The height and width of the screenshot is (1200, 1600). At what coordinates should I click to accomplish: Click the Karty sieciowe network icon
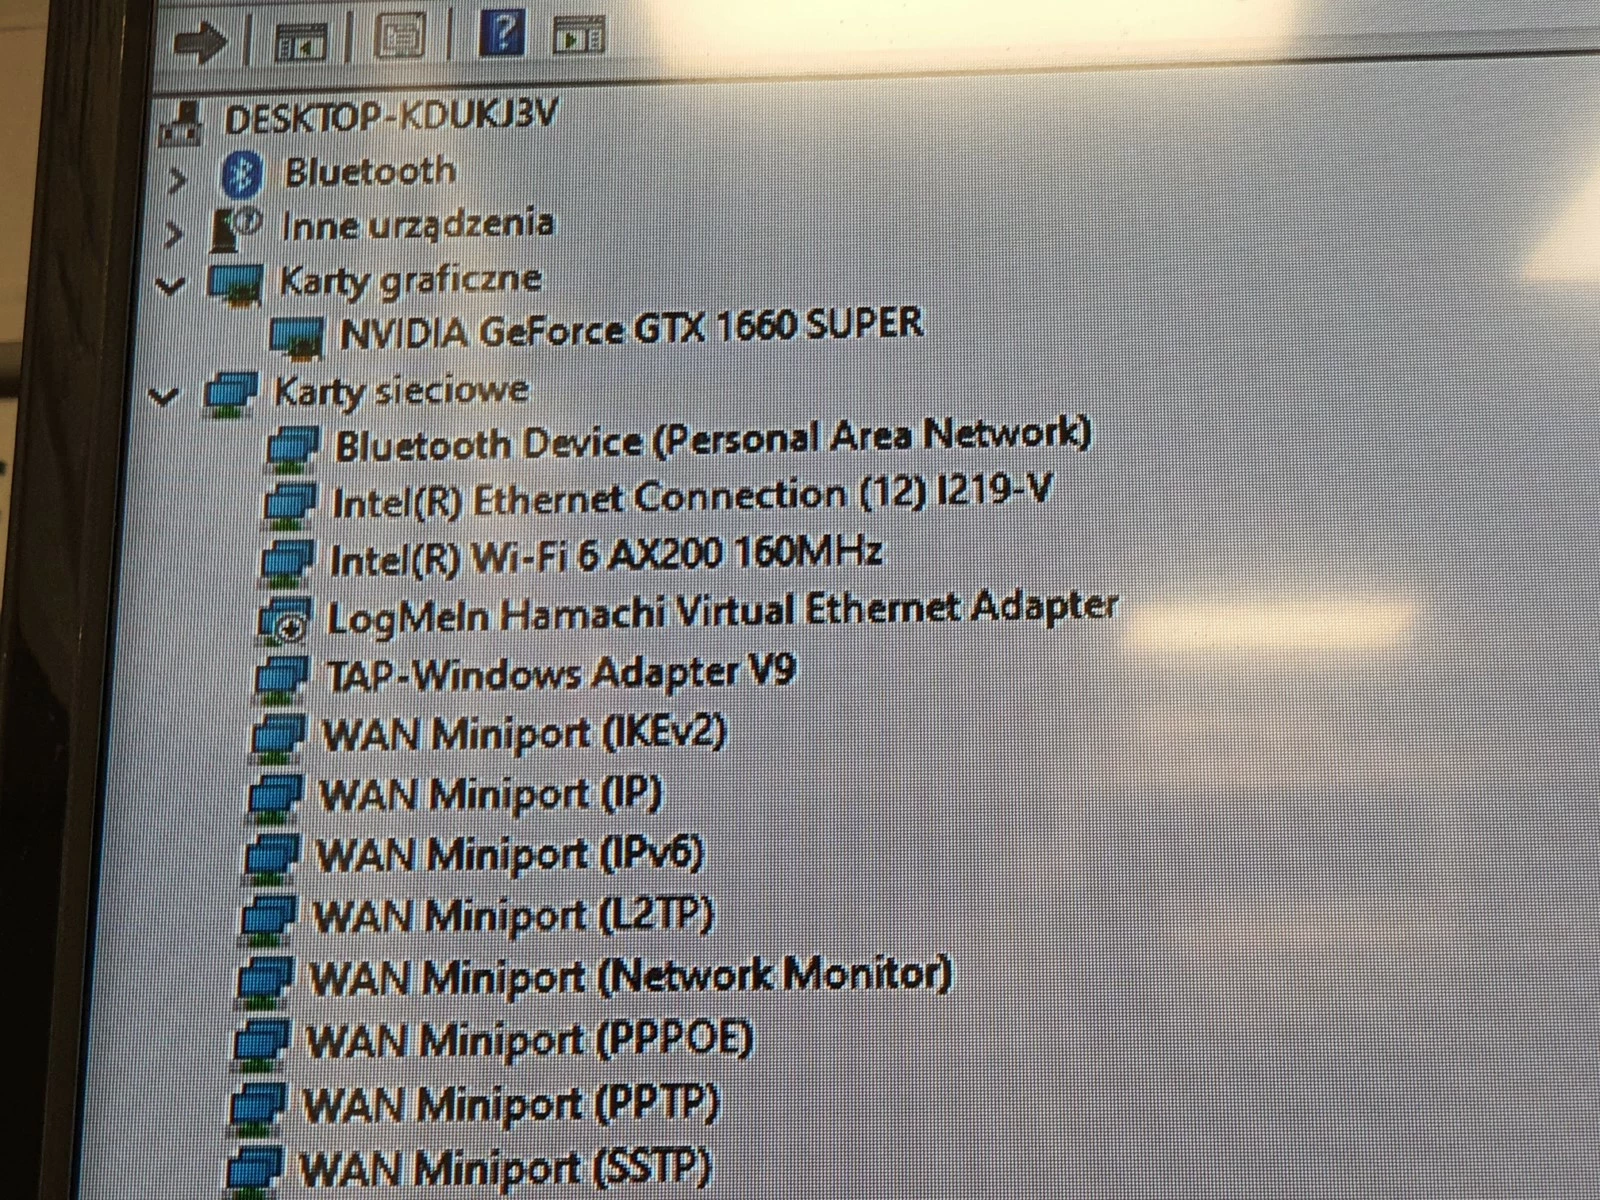point(231,393)
